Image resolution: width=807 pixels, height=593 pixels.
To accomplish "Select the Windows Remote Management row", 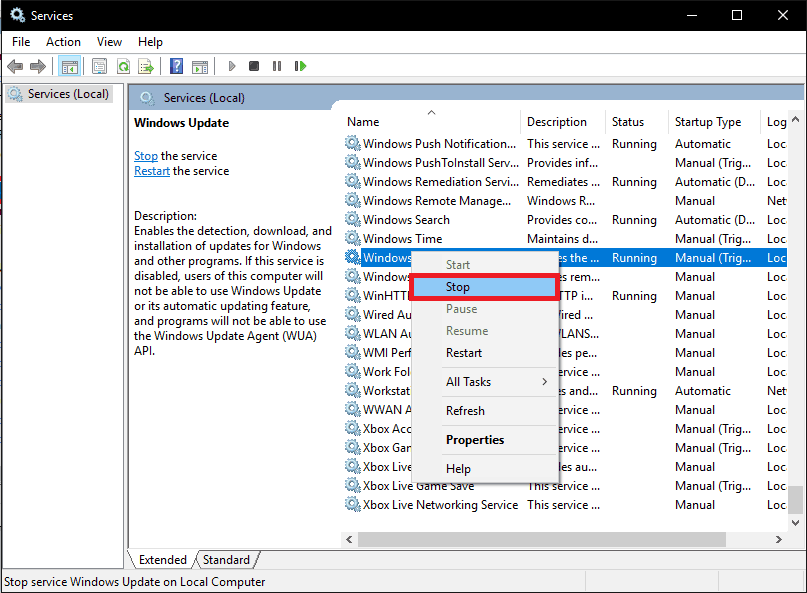I will (x=565, y=201).
